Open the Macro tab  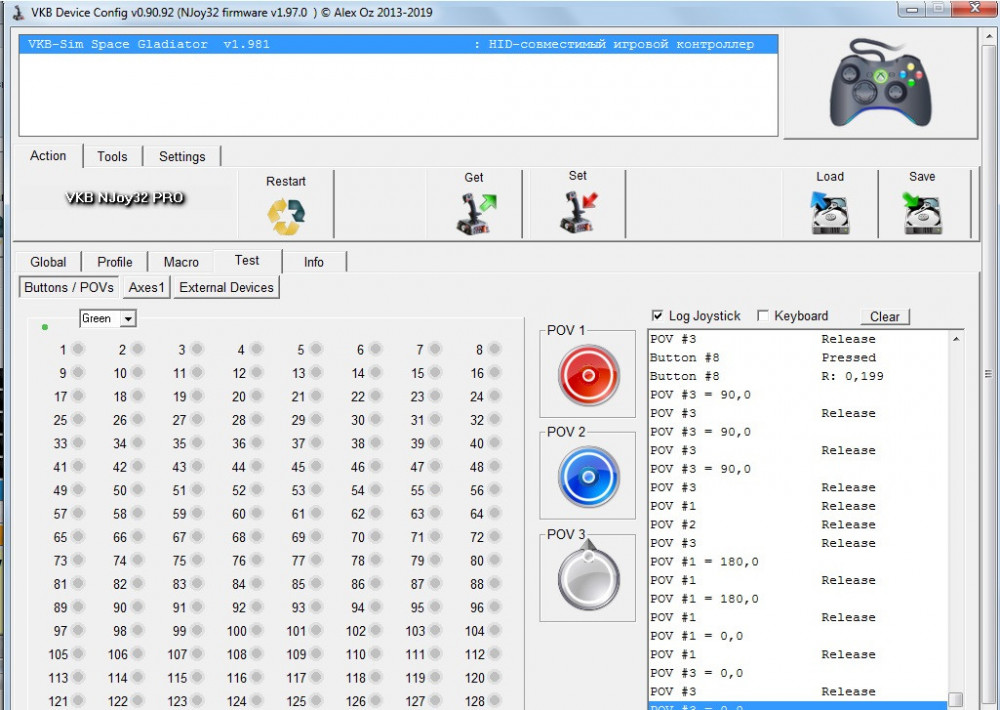coord(181,262)
